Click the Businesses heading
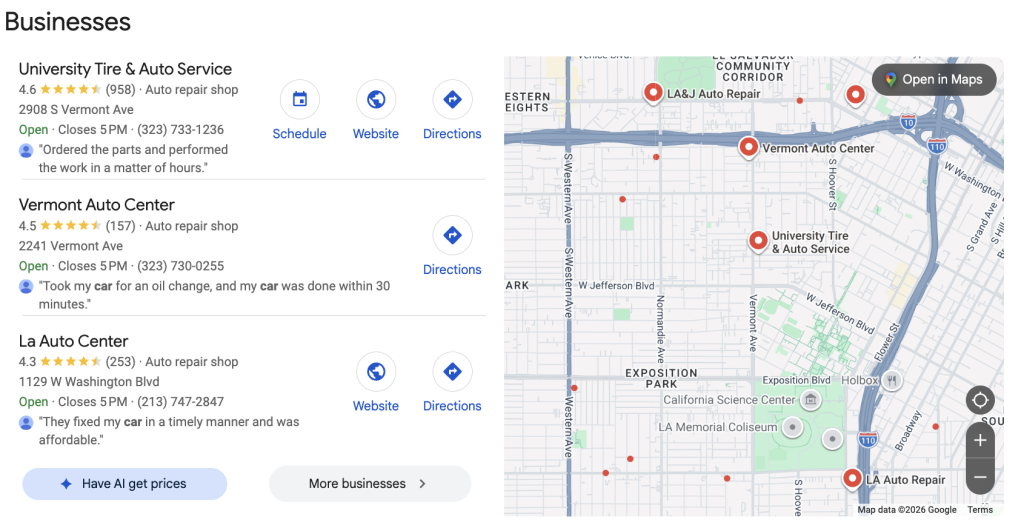 (x=67, y=22)
